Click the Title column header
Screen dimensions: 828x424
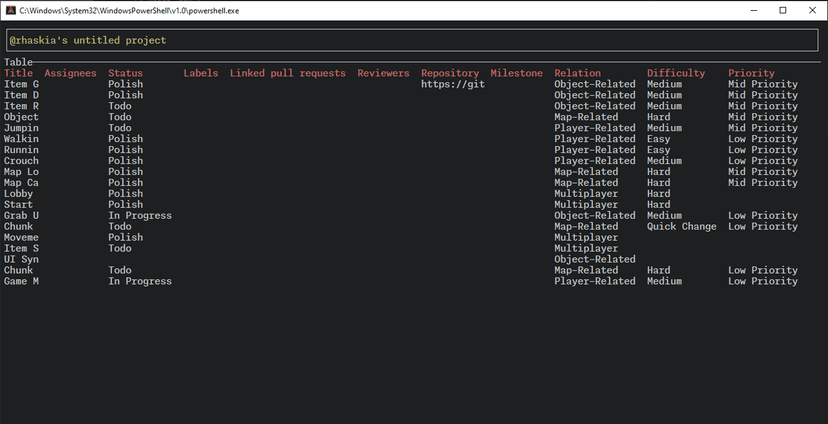click(x=18, y=73)
